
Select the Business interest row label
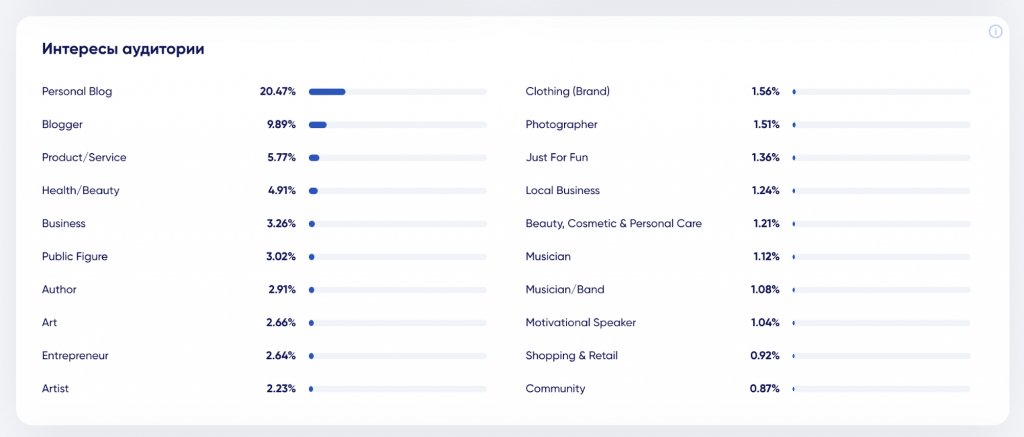[x=63, y=223]
